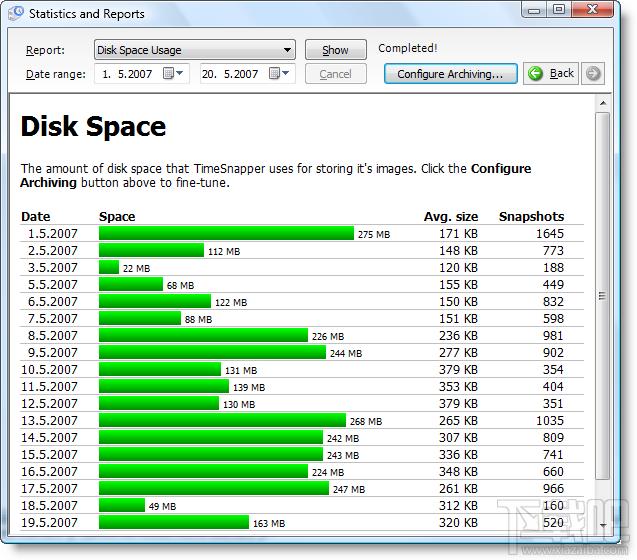Open the Report dropdown showing Disk Space Usage
Screen dimensions: 637x560
coord(195,50)
